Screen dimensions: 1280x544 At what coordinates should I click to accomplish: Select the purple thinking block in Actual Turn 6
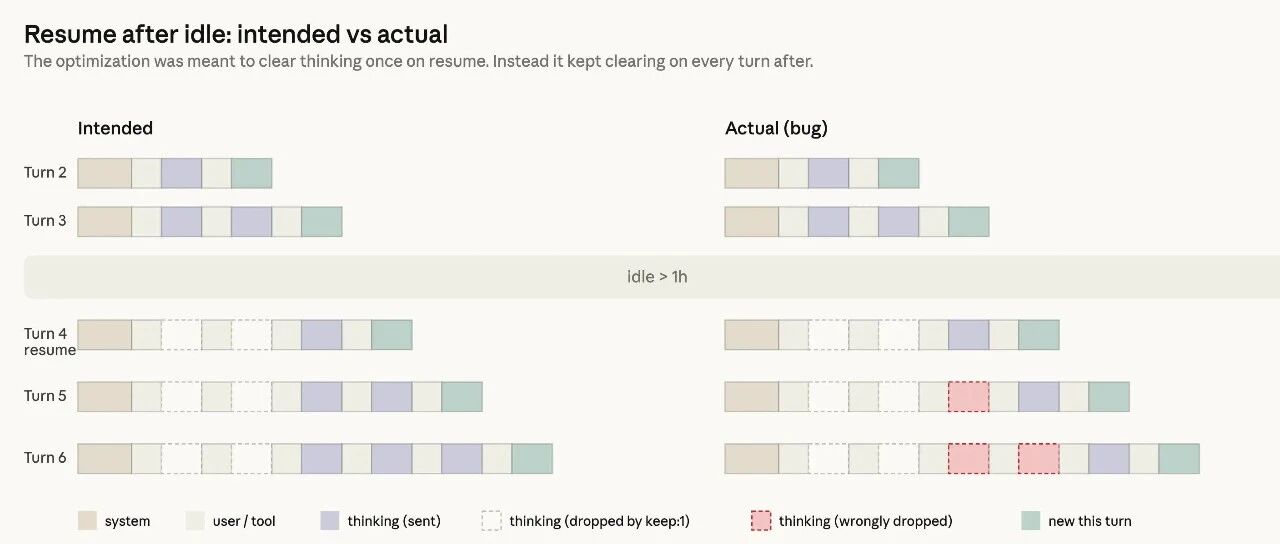1108,458
